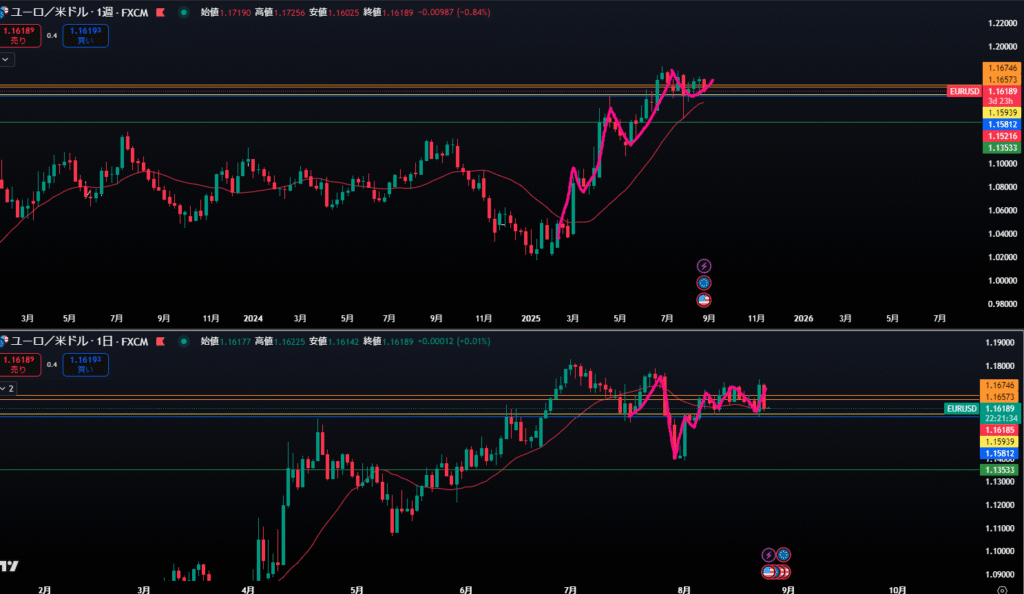
Task: Click the green 1.13533 price label on daily axis
Action: pos(1000,470)
